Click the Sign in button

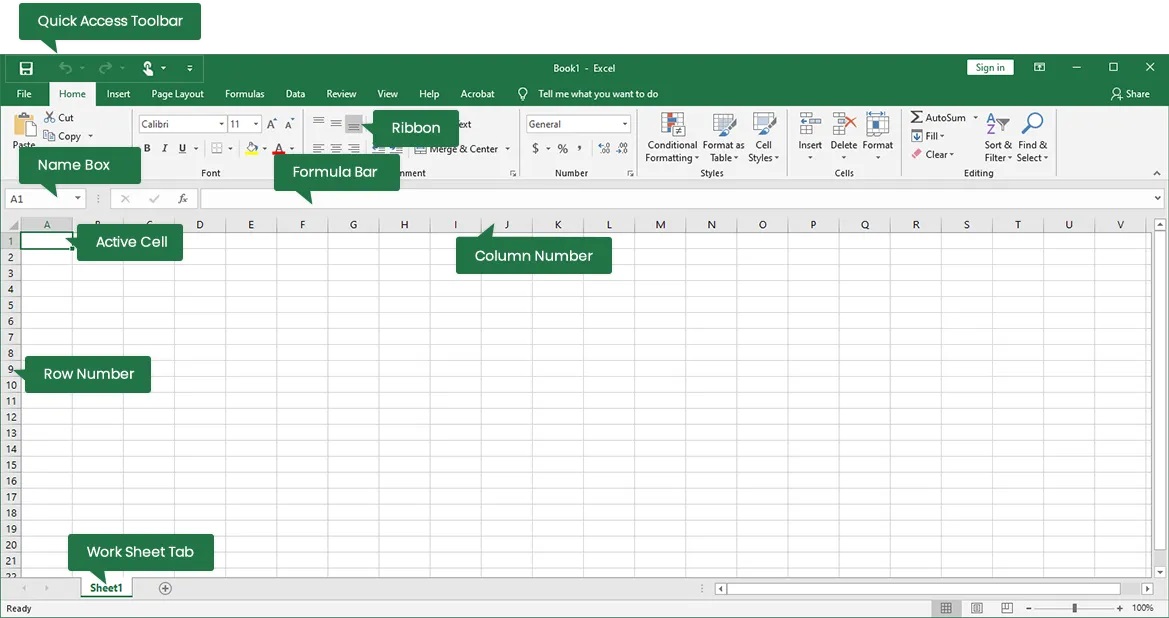tap(990, 67)
